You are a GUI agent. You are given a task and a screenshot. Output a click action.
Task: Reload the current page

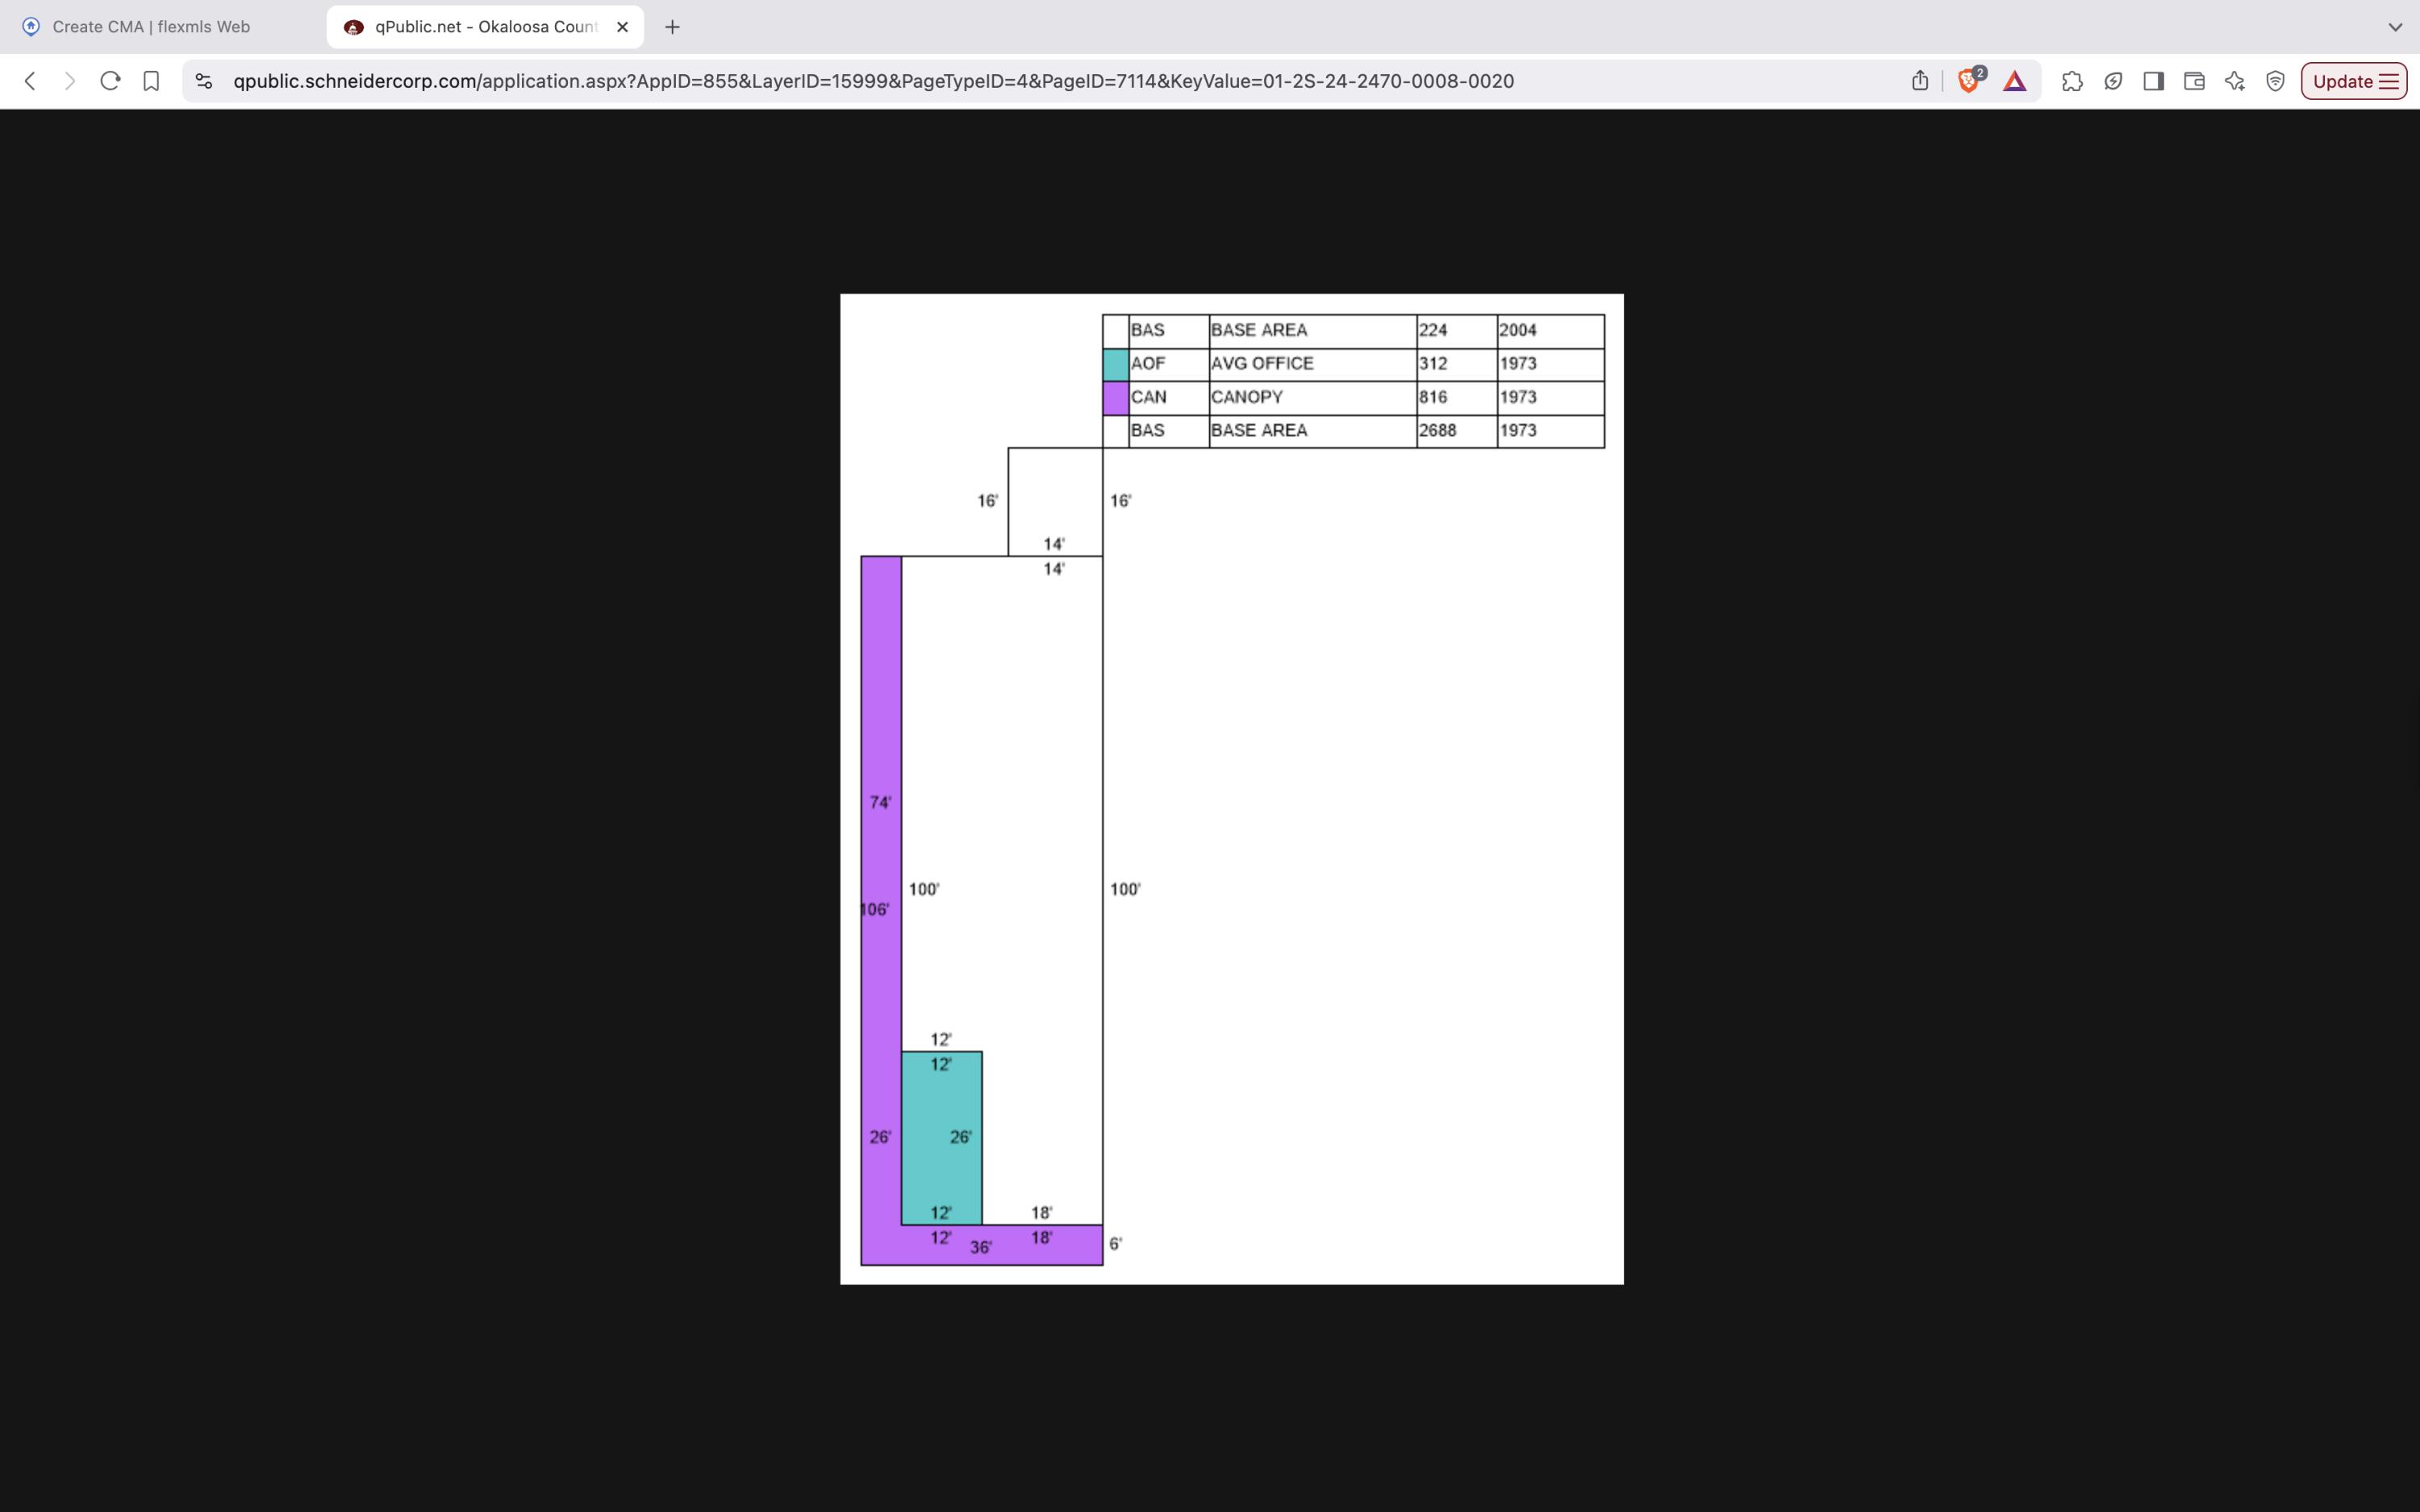click(111, 81)
